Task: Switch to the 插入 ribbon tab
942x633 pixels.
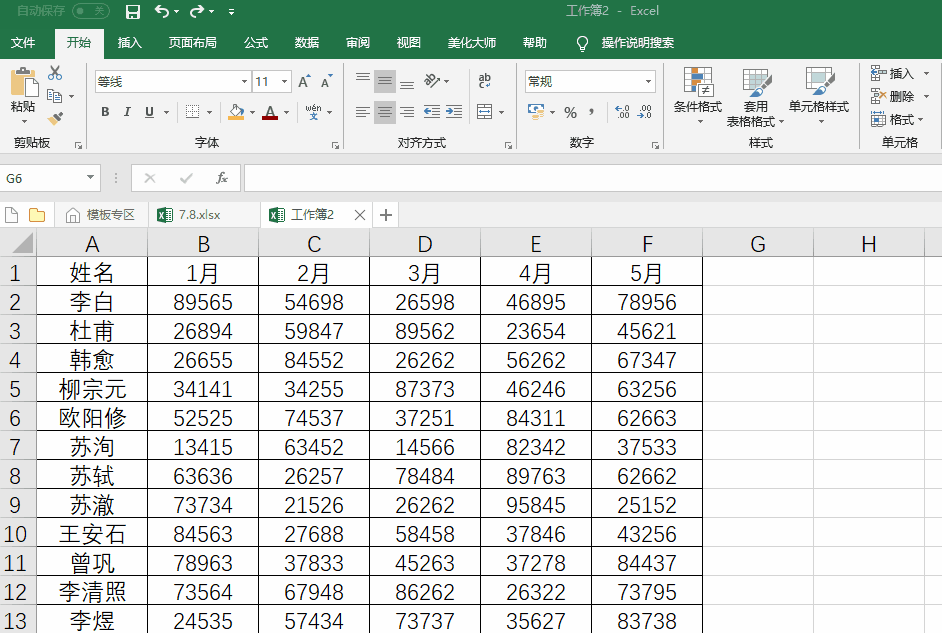Action: (x=129, y=43)
